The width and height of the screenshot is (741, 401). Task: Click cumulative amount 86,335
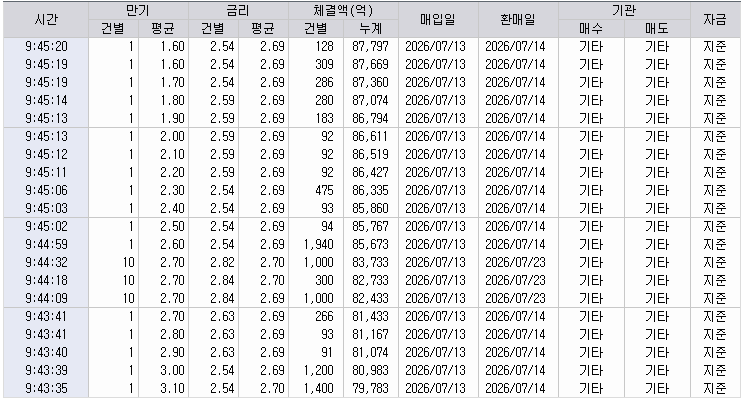coord(370,190)
